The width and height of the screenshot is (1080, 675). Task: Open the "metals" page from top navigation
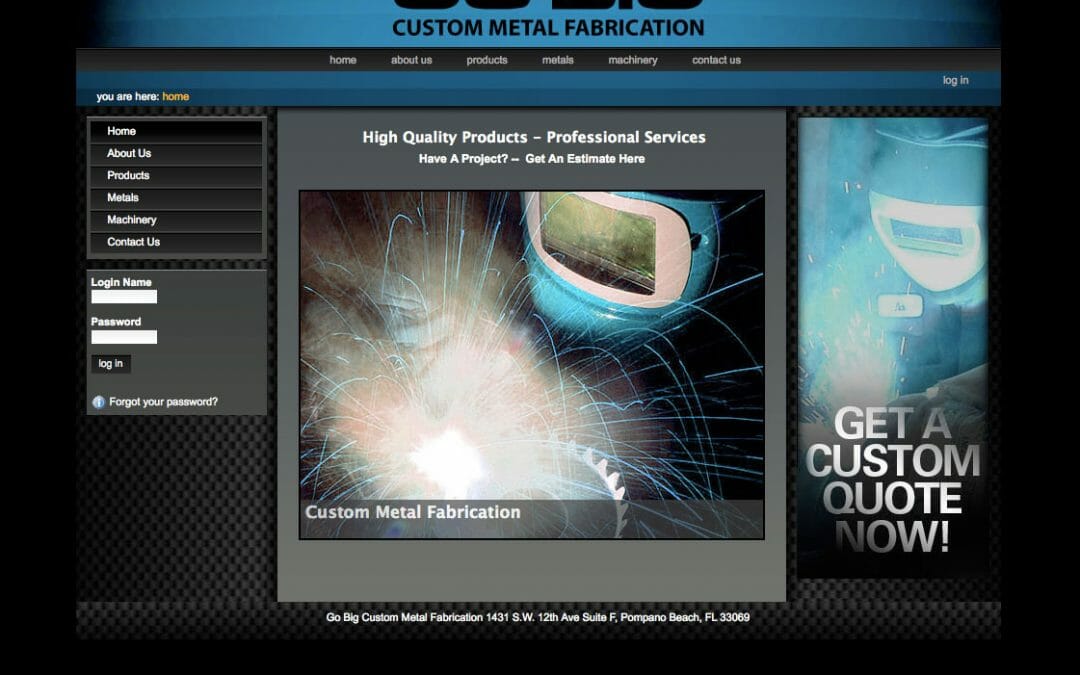click(x=557, y=60)
